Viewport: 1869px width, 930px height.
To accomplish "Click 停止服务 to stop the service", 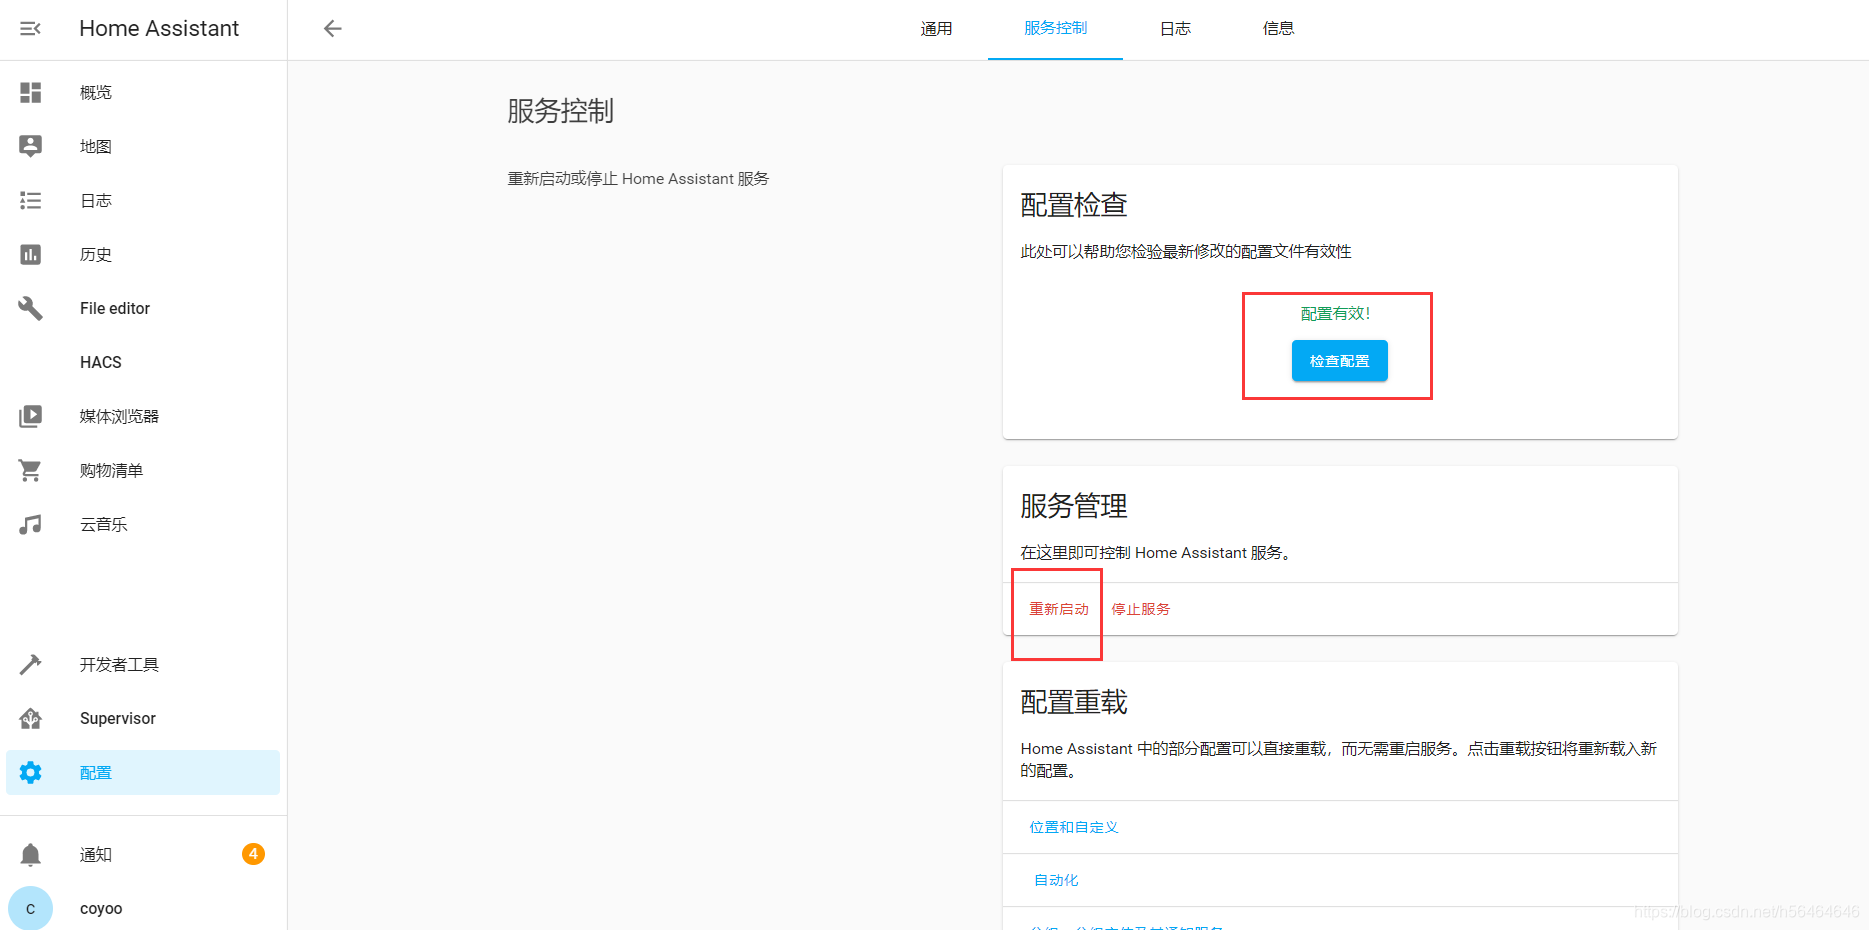I will click(1141, 609).
